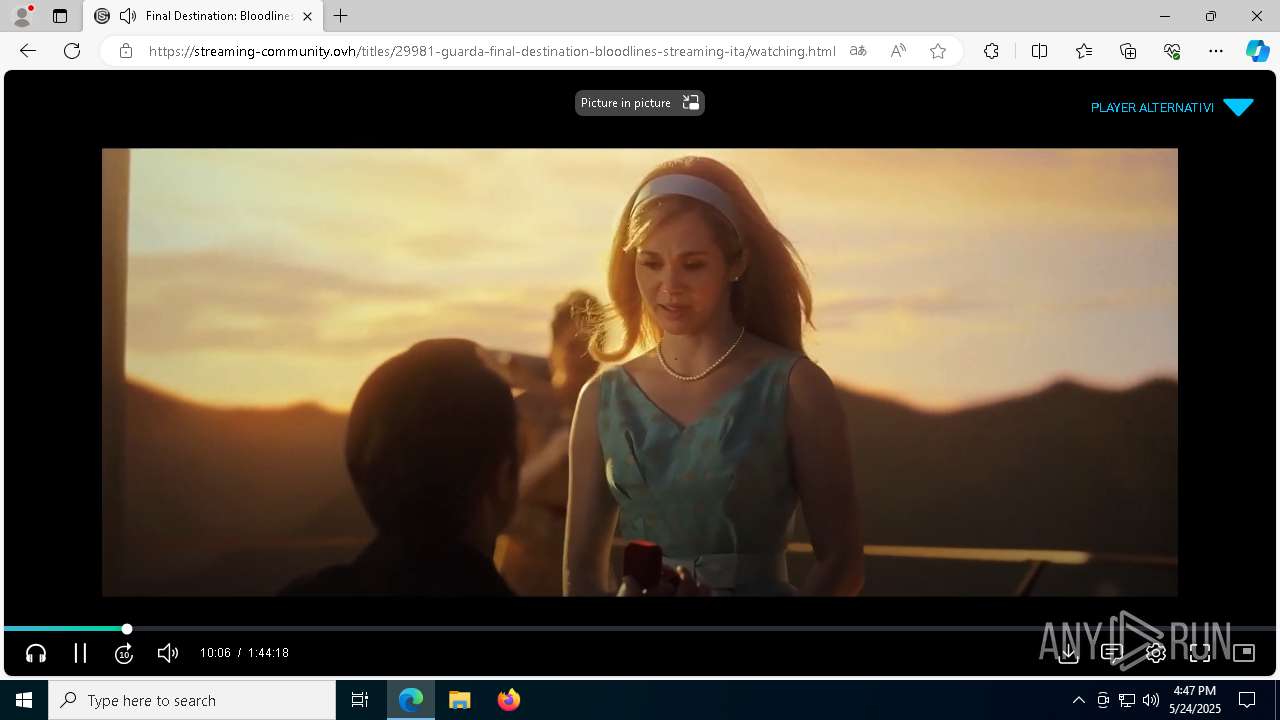Open a new browser tab

tap(340, 16)
